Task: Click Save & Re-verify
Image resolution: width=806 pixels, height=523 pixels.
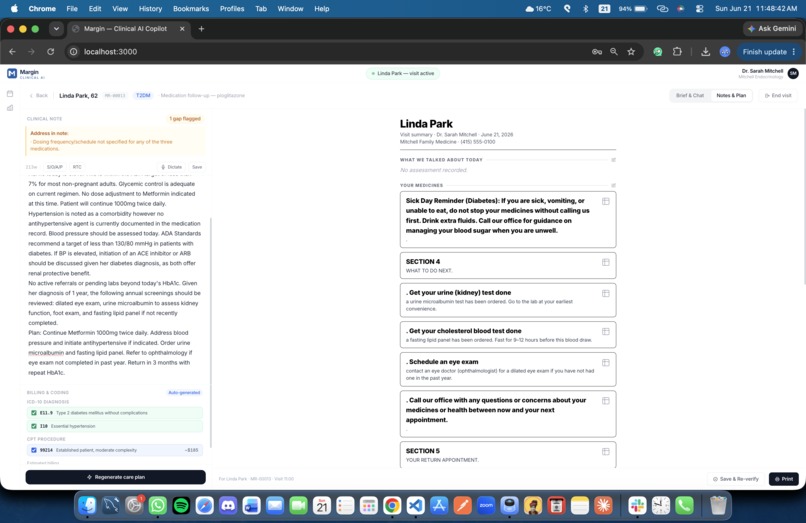Action: point(736,479)
